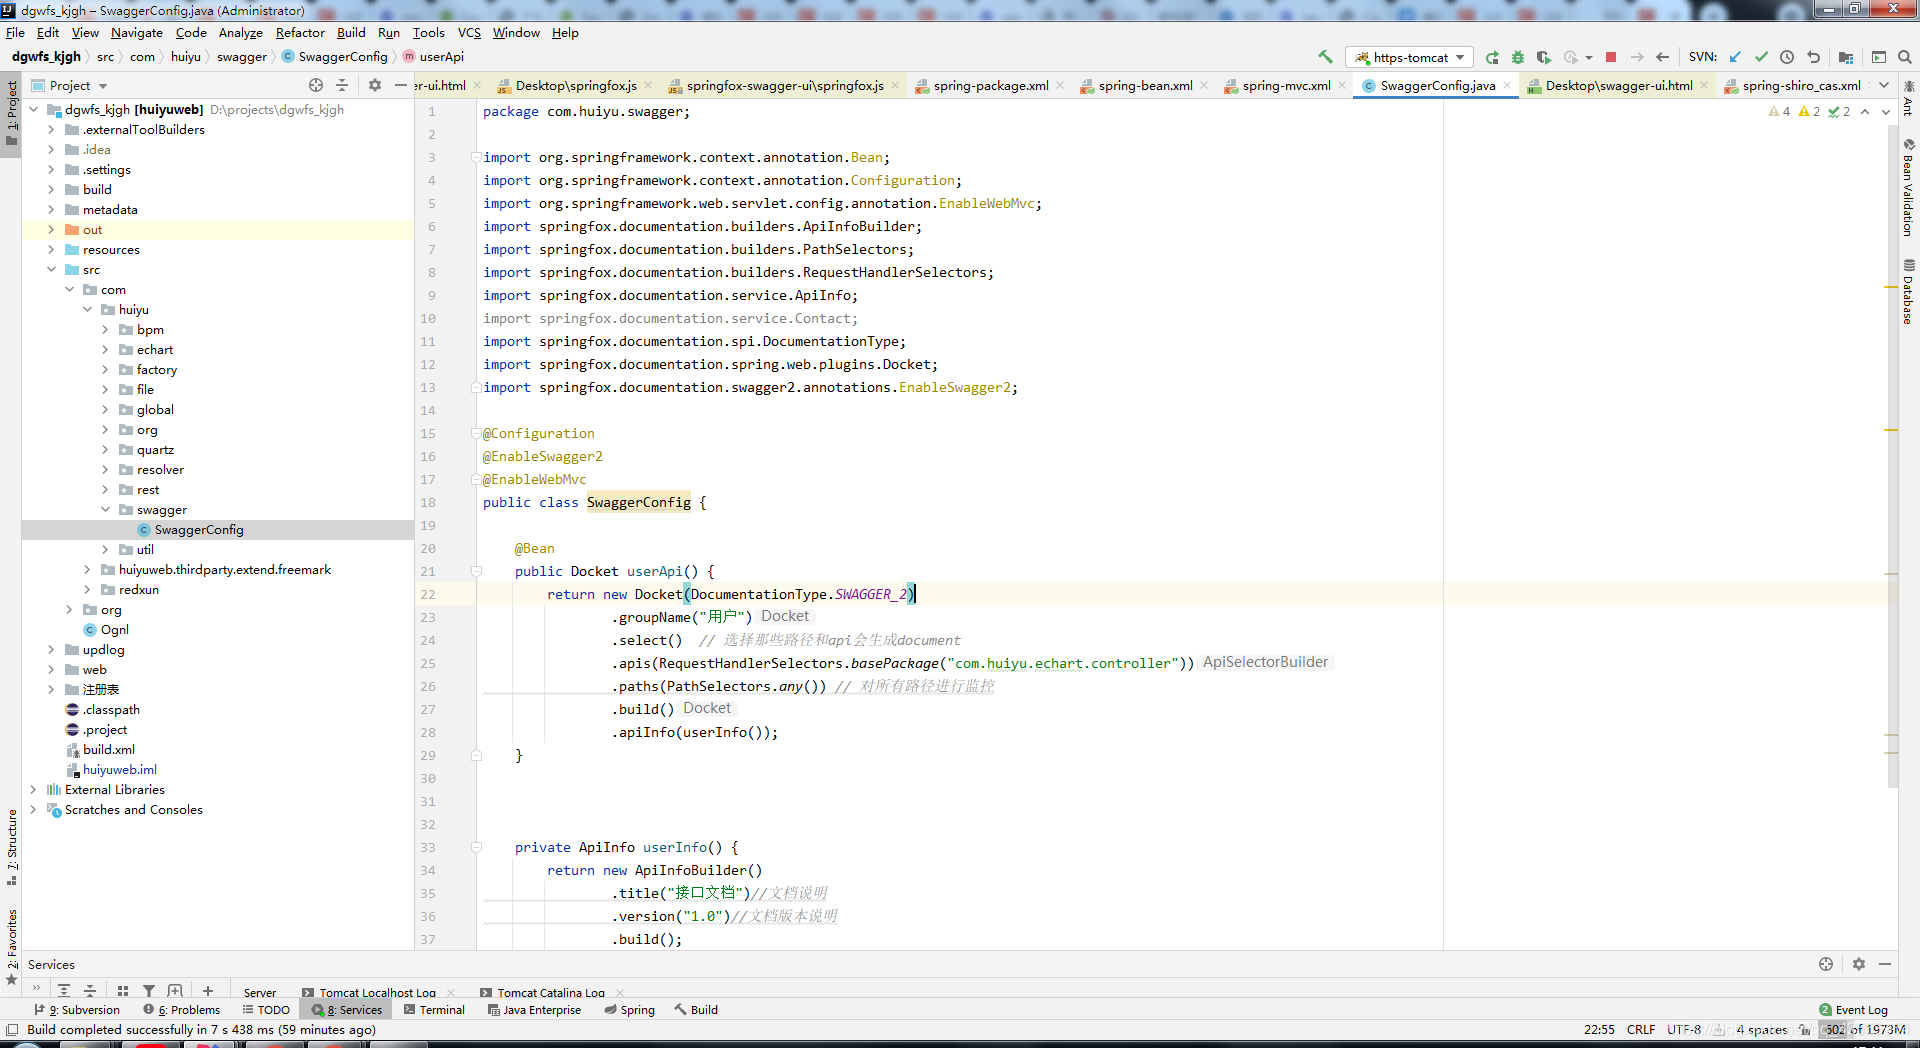1920x1048 pixels.
Task: Open the Run Anything toolbar icon
Action: (x=1879, y=57)
